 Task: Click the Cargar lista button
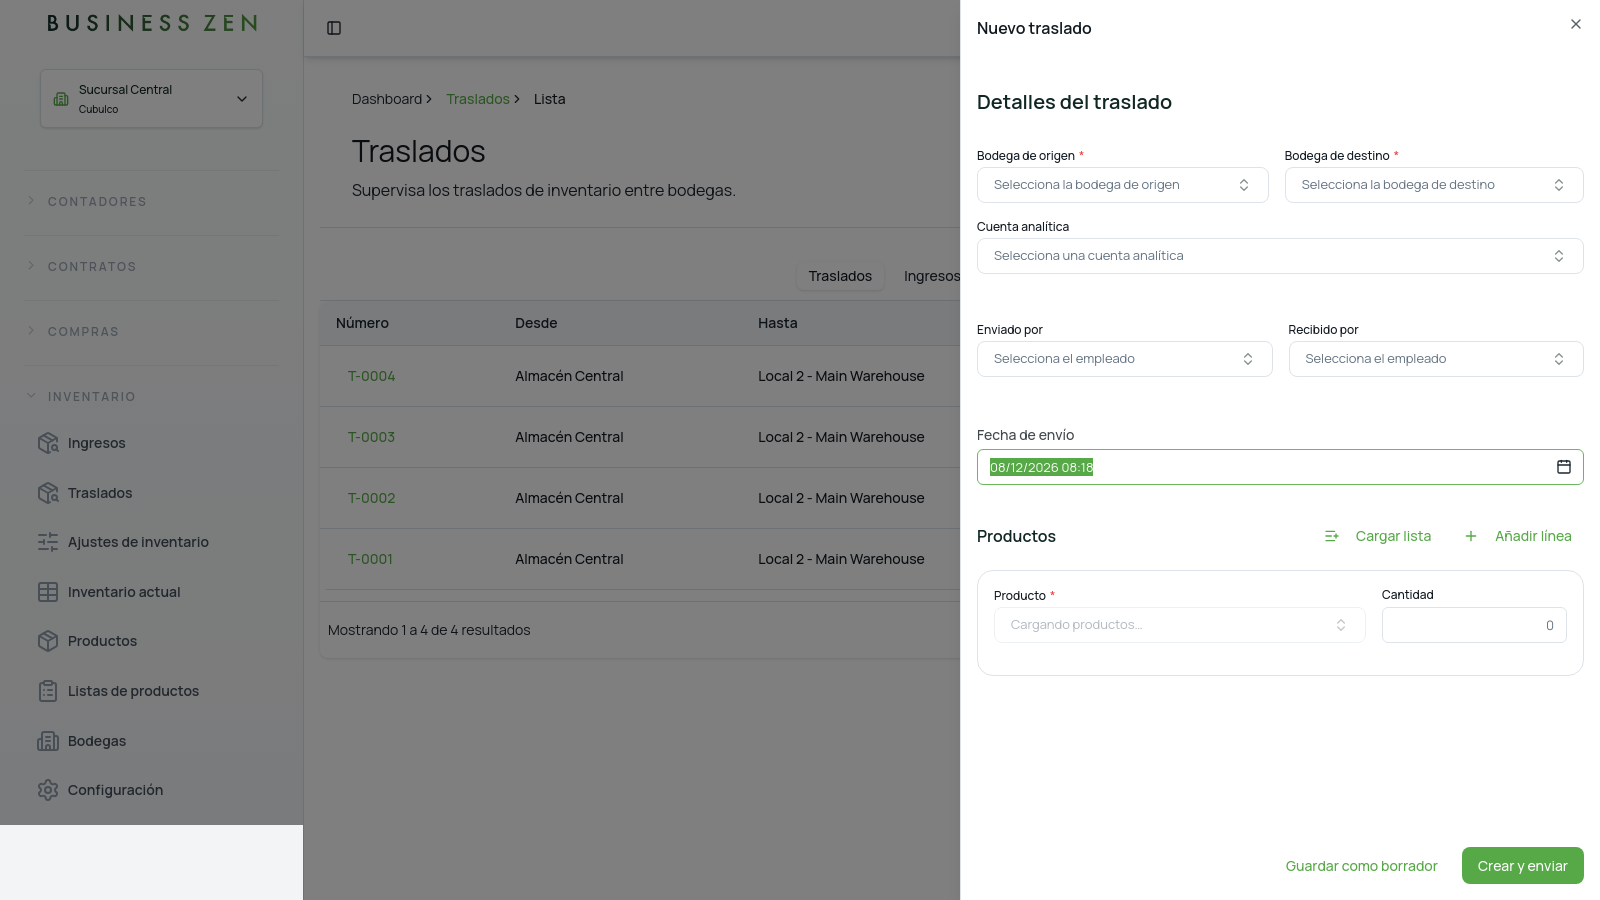point(1378,536)
